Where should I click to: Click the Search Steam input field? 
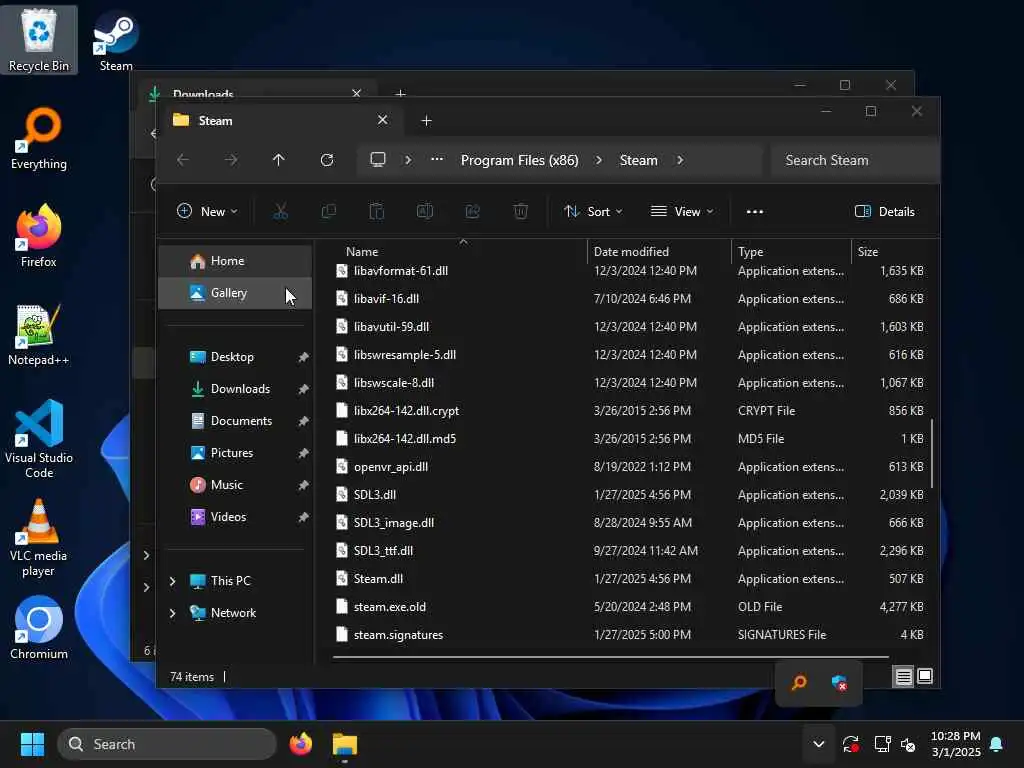(x=854, y=160)
